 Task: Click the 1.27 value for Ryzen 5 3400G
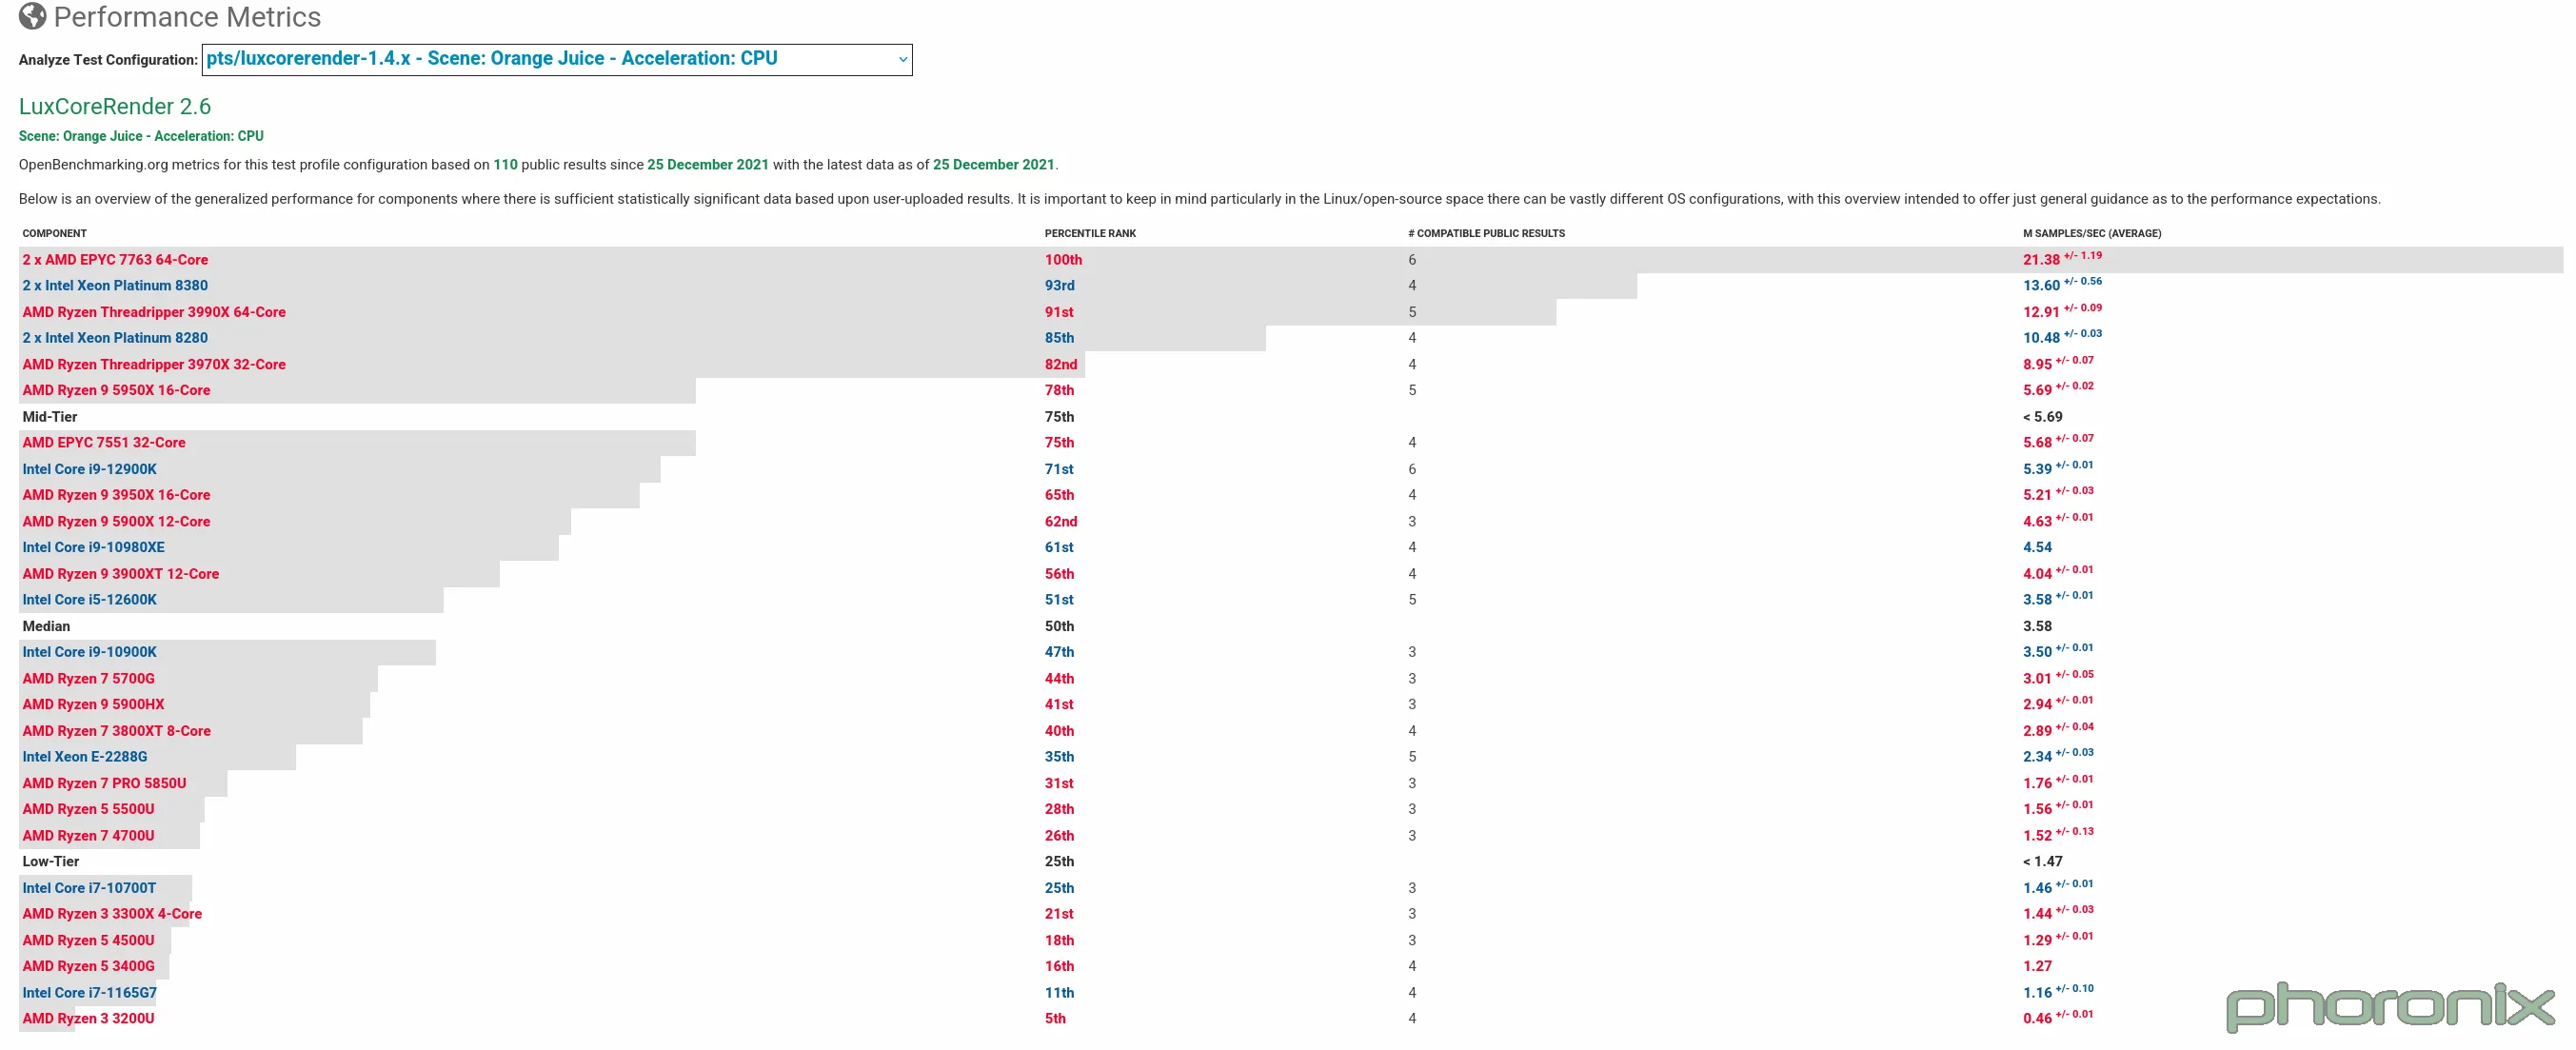[2036, 967]
